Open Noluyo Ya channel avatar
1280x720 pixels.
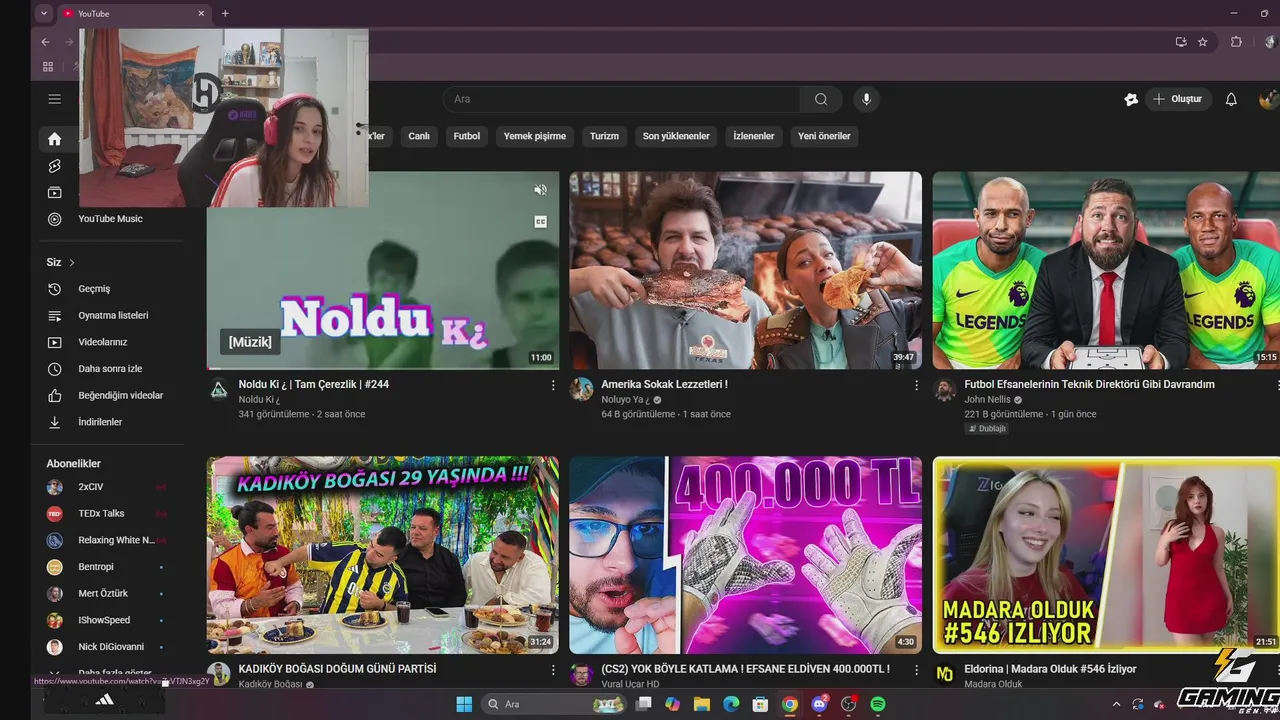pos(582,390)
